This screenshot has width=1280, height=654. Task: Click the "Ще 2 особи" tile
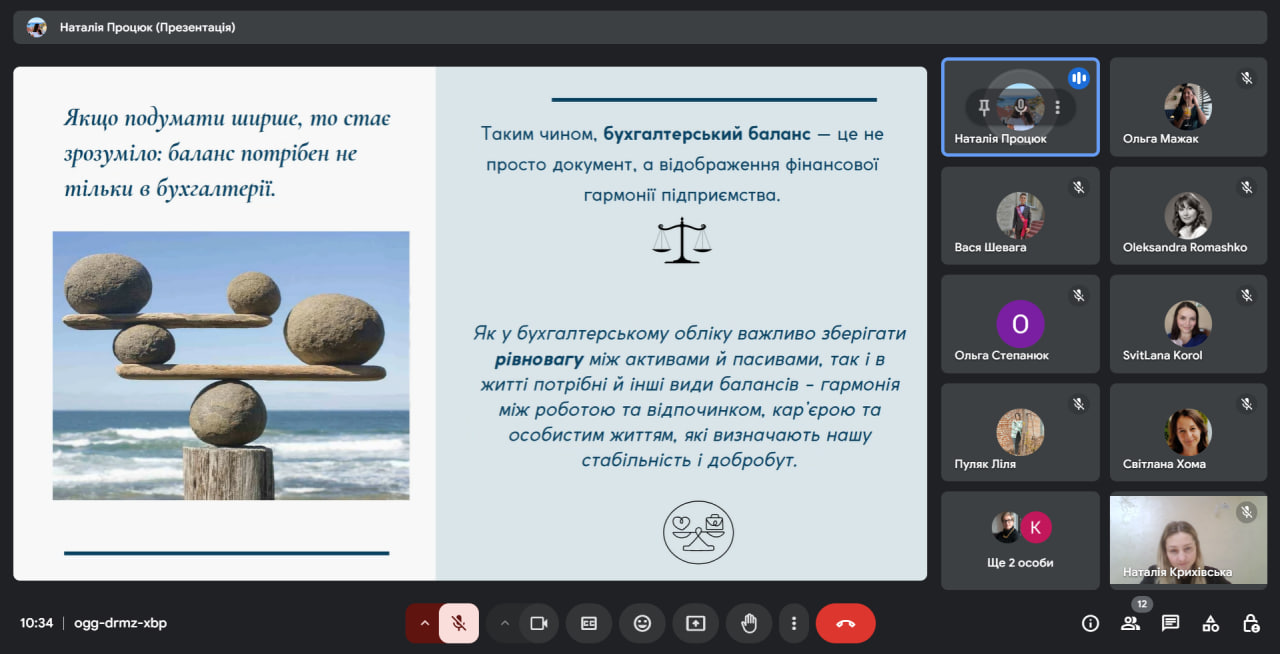point(1020,540)
